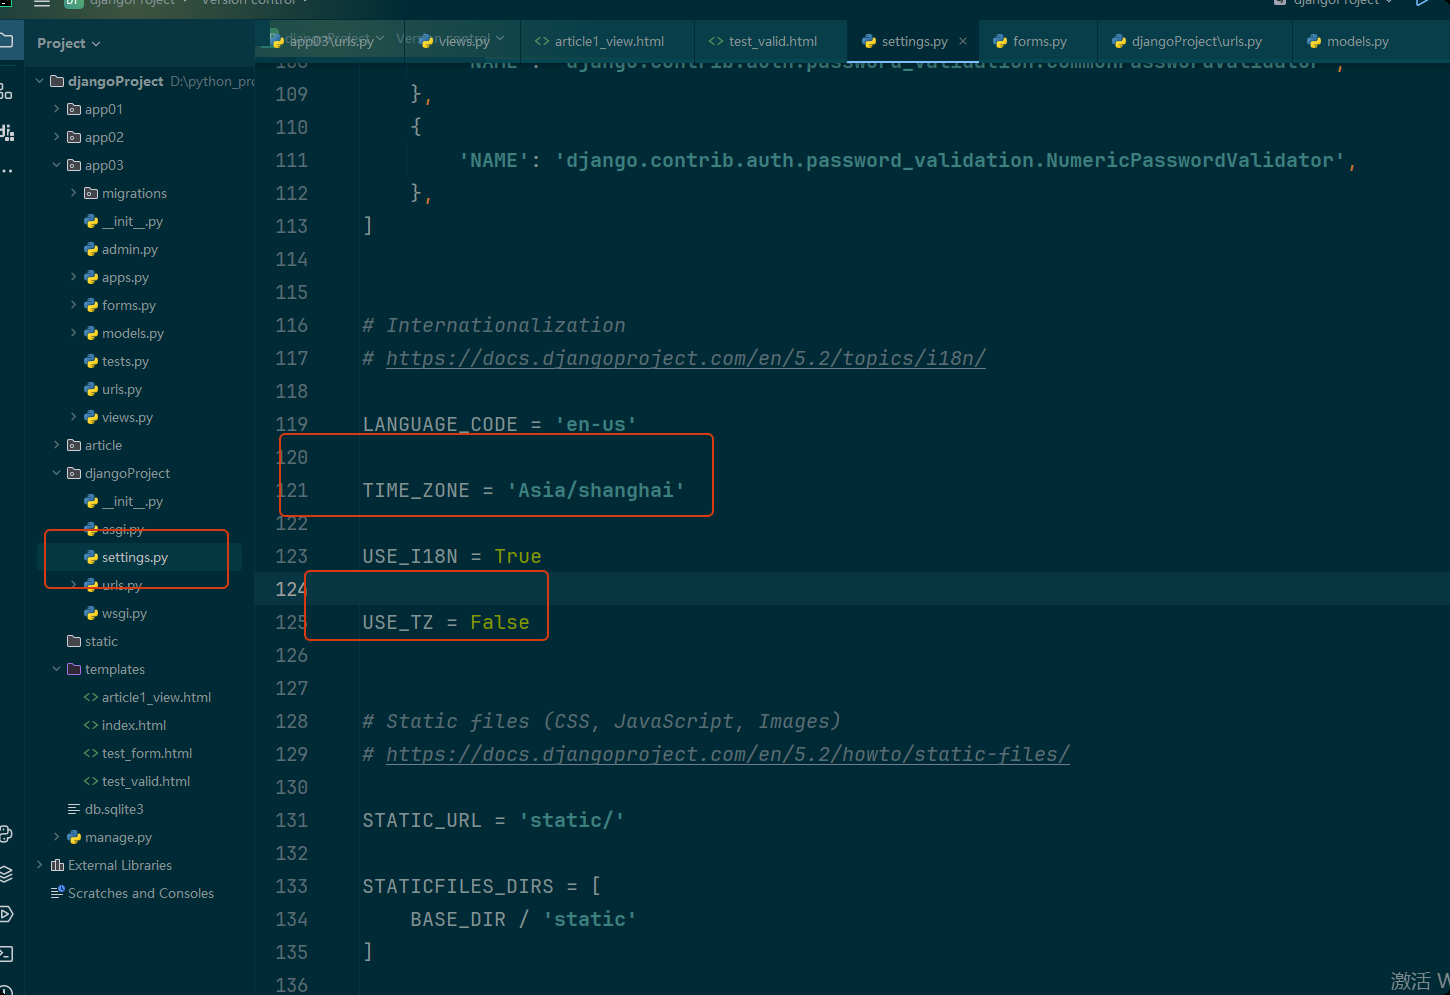Screen dimensions: 1450x995
Task: Collapse the templates folder
Action: click(x=57, y=669)
